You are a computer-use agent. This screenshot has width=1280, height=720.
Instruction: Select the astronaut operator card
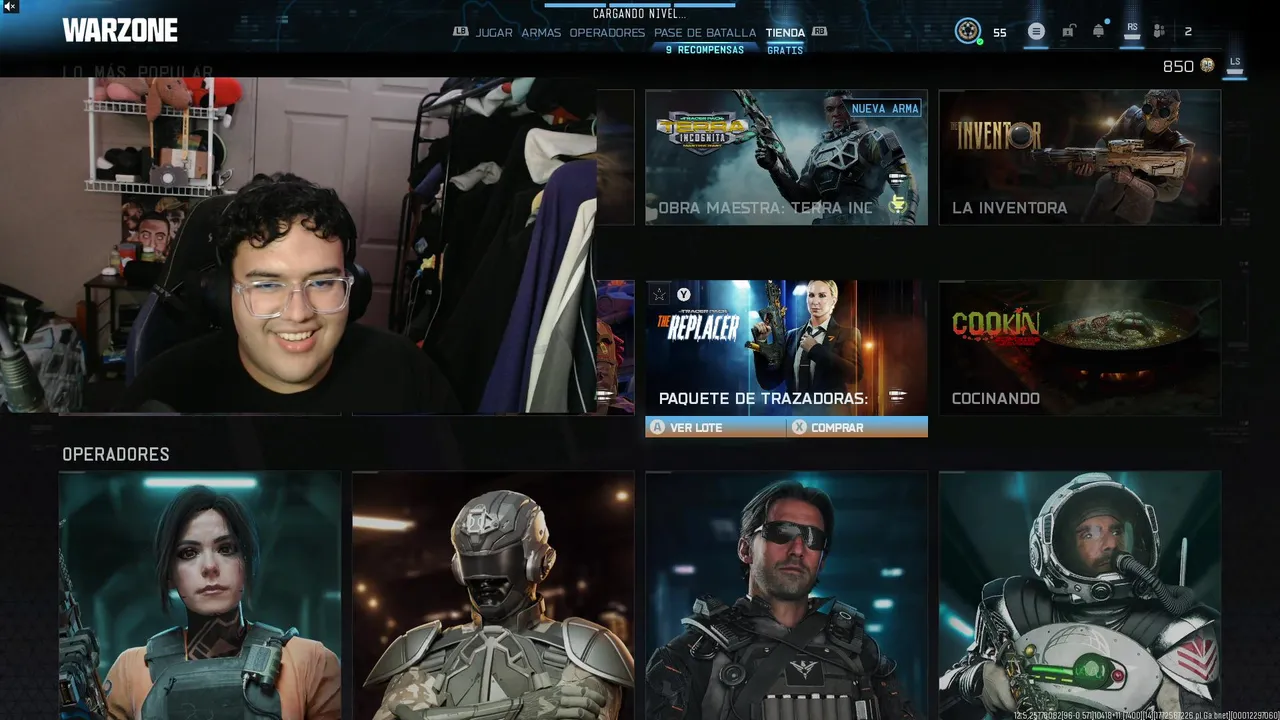(1079, 595)
